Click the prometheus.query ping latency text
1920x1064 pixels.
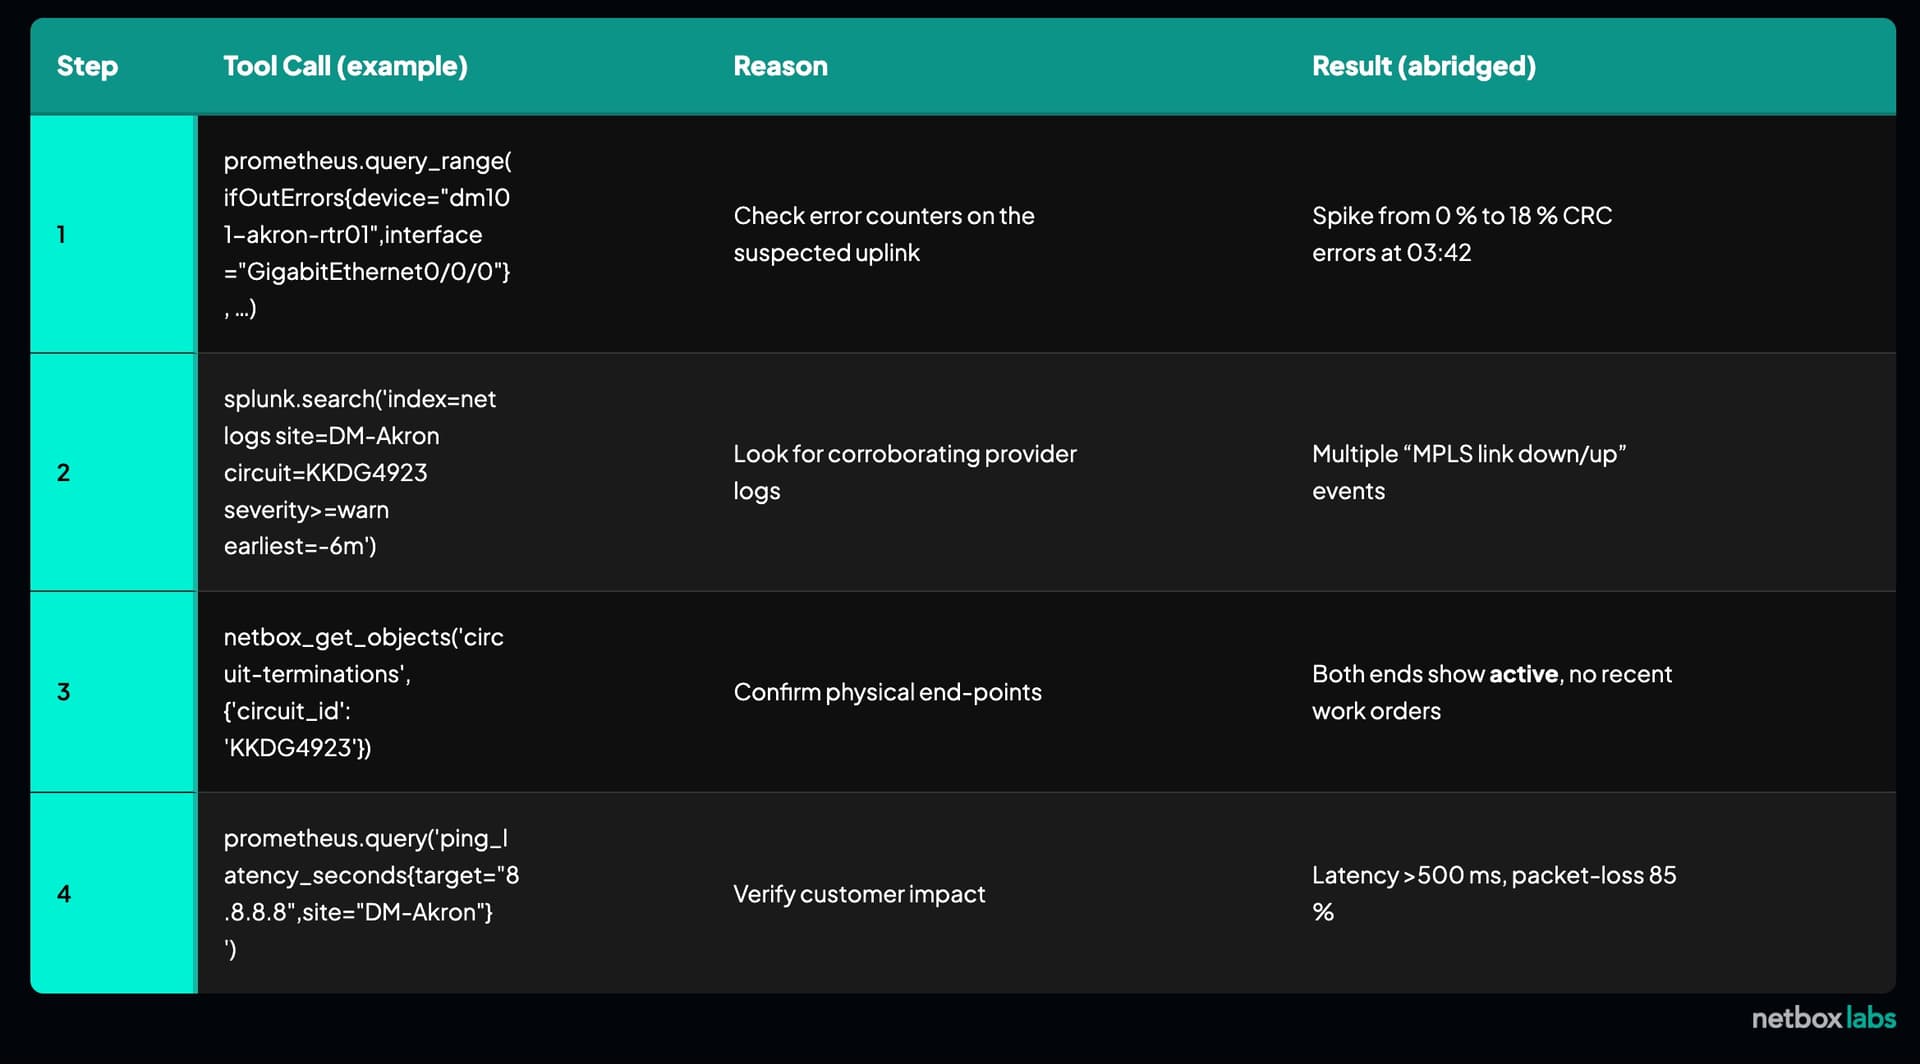click(x=371, y=893)
